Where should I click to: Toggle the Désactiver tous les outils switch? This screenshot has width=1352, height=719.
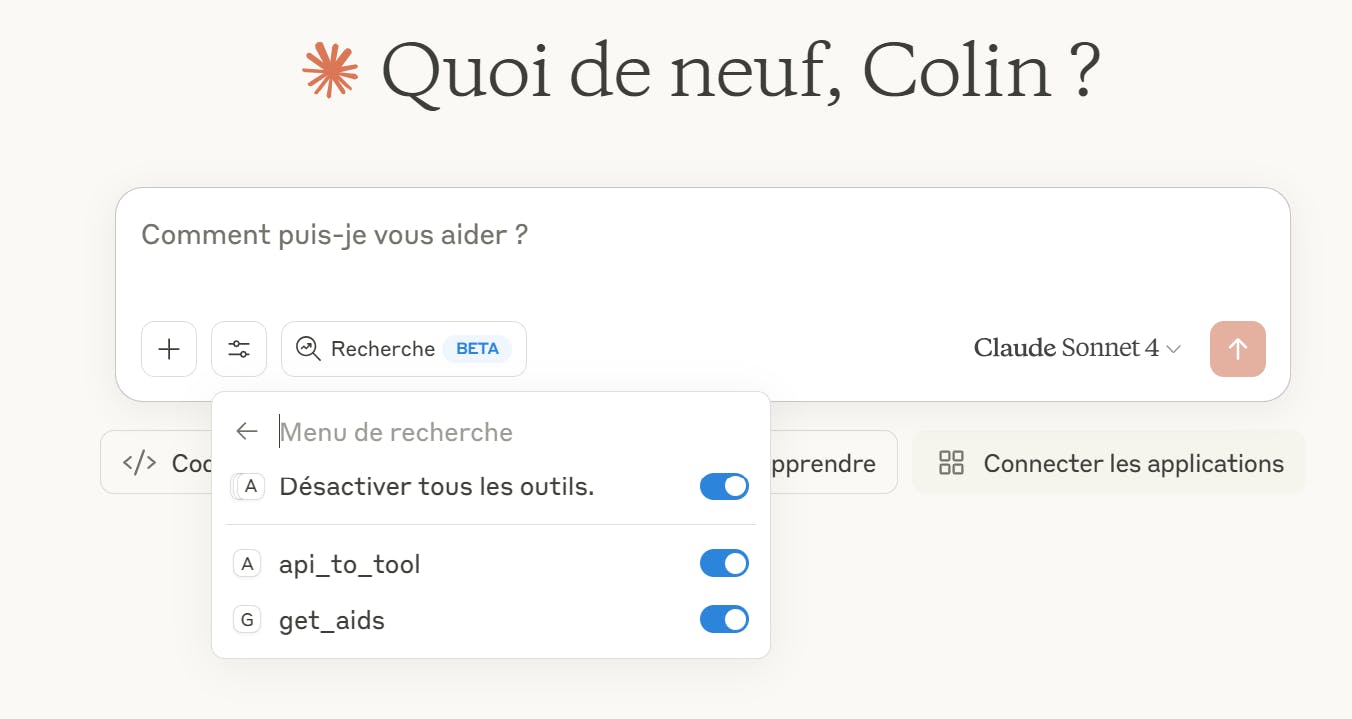pos(724,487)
